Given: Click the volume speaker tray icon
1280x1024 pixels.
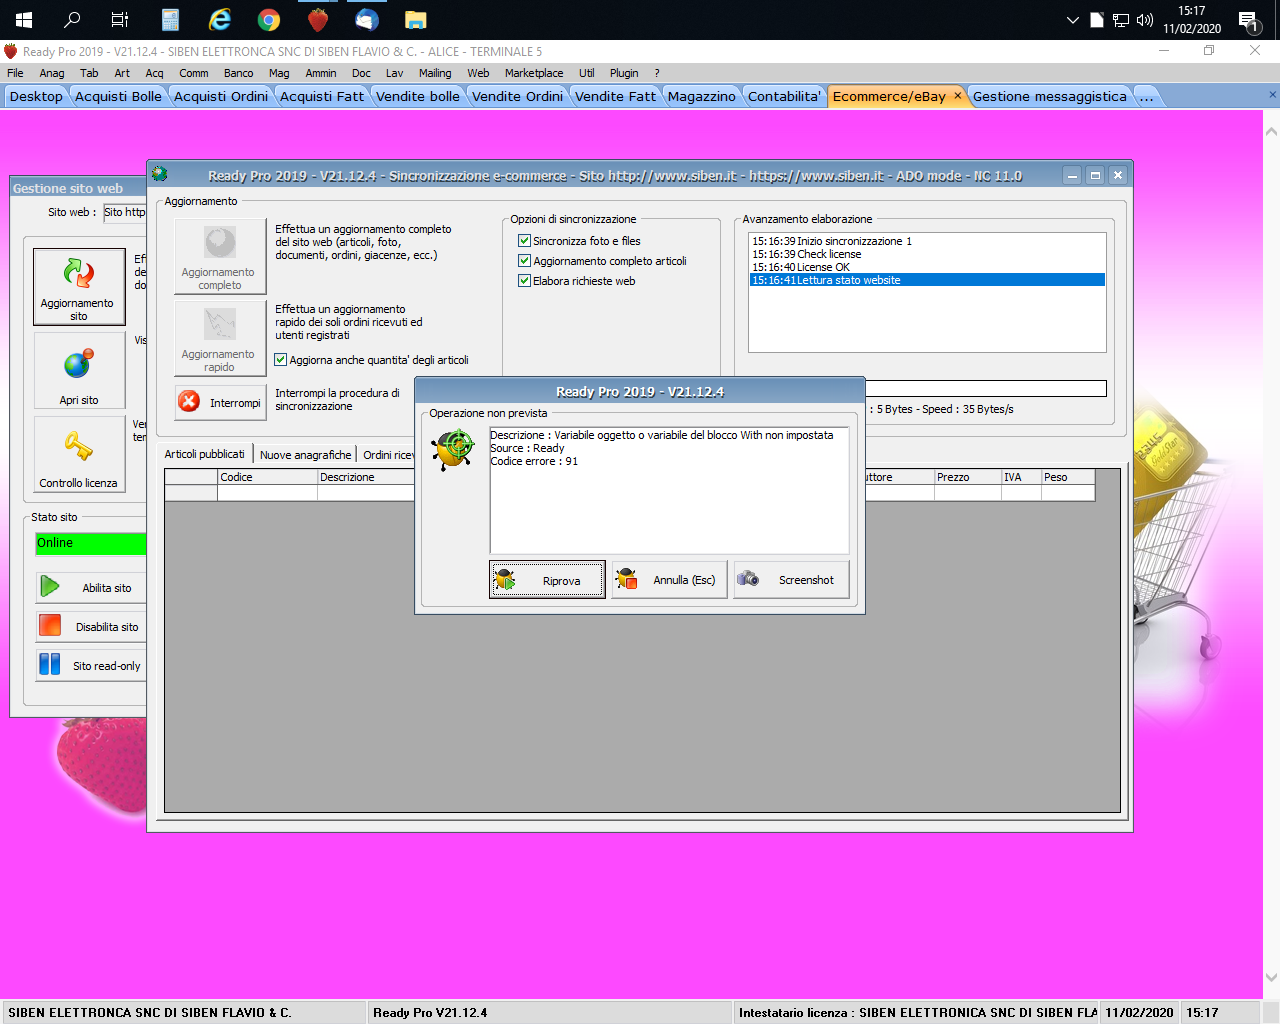Looking at the screenshot, I should tap(1145, 20).
